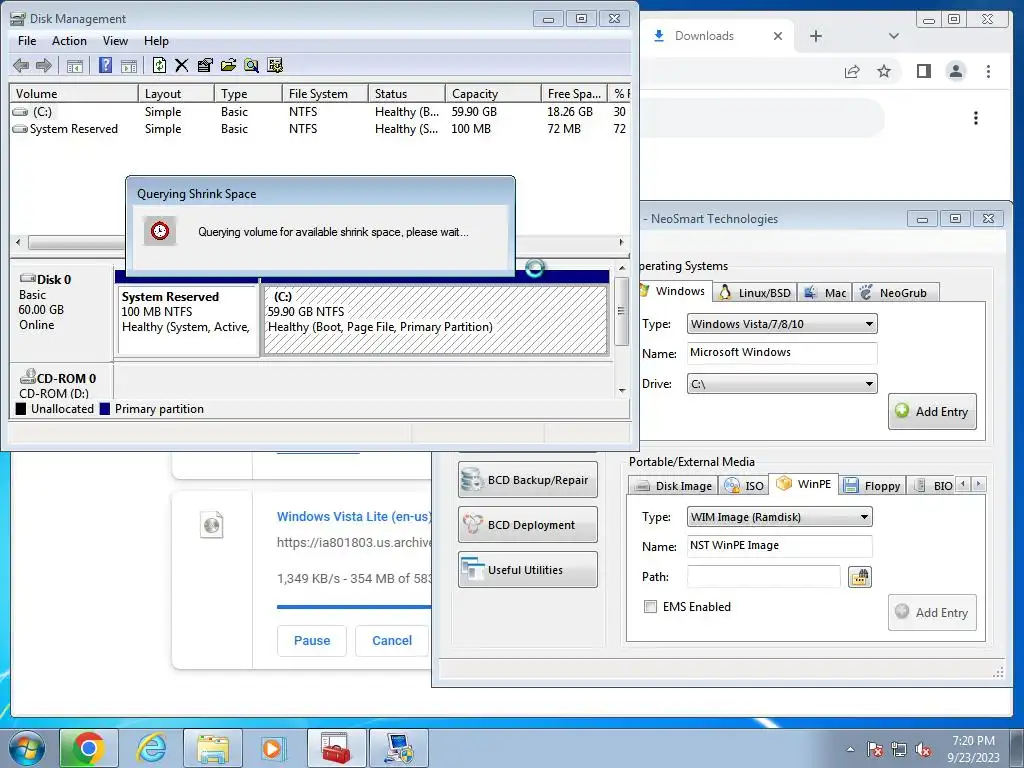Open Chrome's three-dot main menu

(988, 71)
